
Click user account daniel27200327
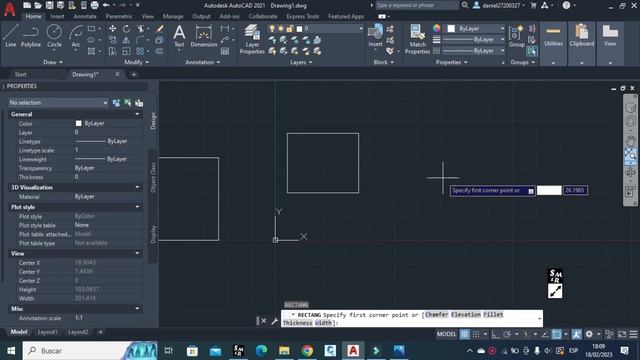click(x=501, y=5)
